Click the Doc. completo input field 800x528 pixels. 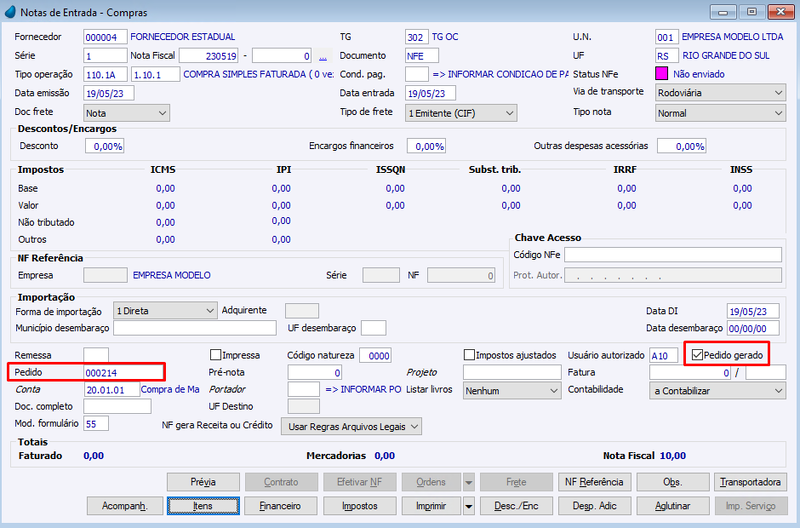(117, 406)
